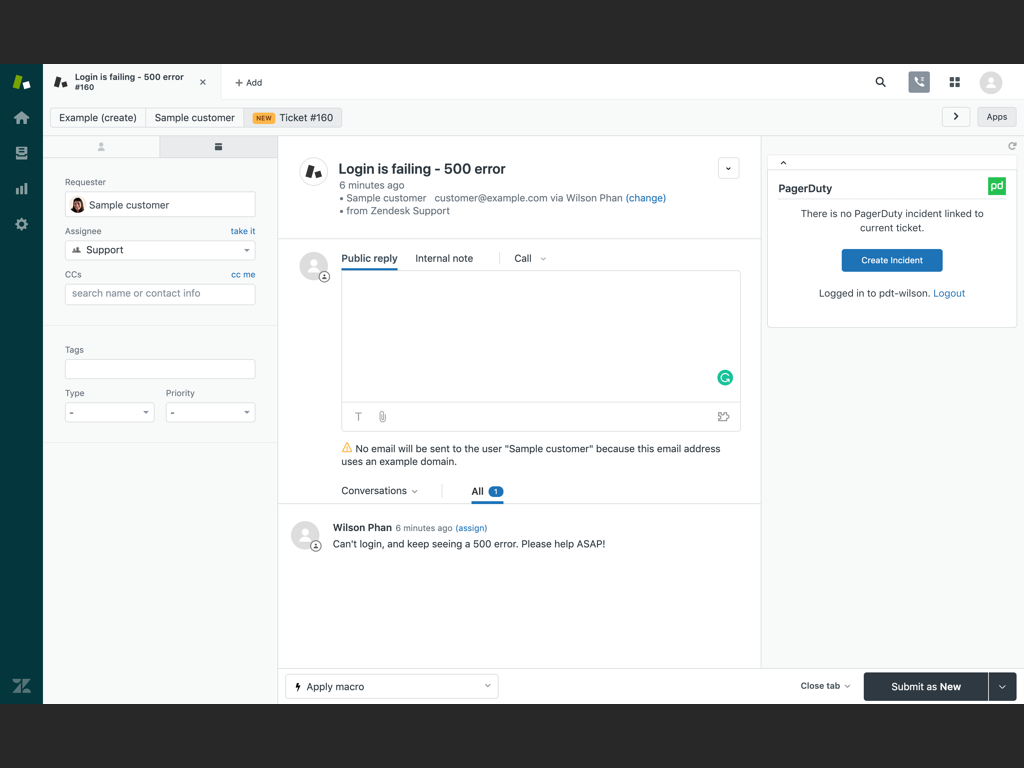This screenshot has height=768, width=1024.
Task: Switch to the Internal note tab
Action: 444,258
